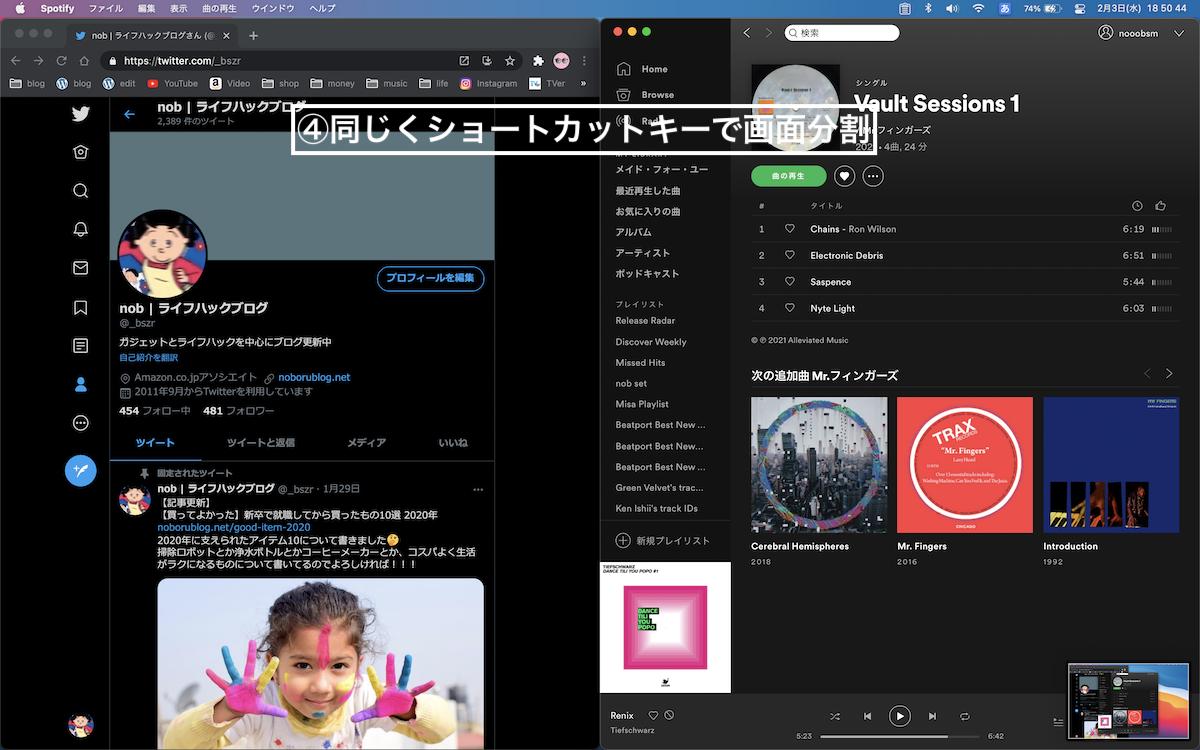
Task: Open Cerebral Hemispheres album cover
Action: pos(819,465)
